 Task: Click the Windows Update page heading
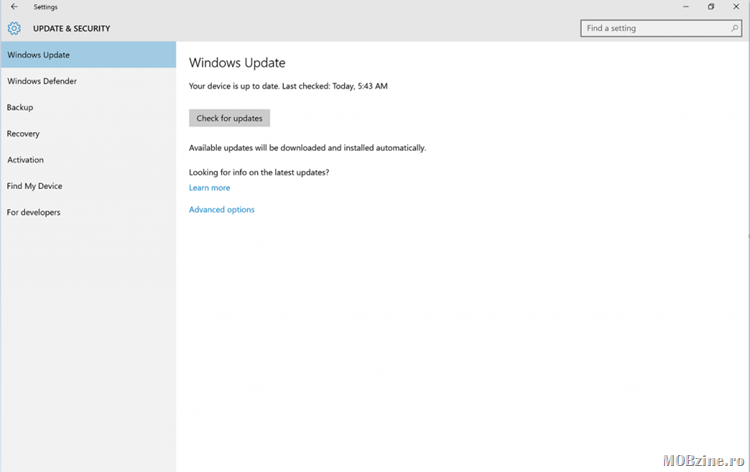click(237, 63)
